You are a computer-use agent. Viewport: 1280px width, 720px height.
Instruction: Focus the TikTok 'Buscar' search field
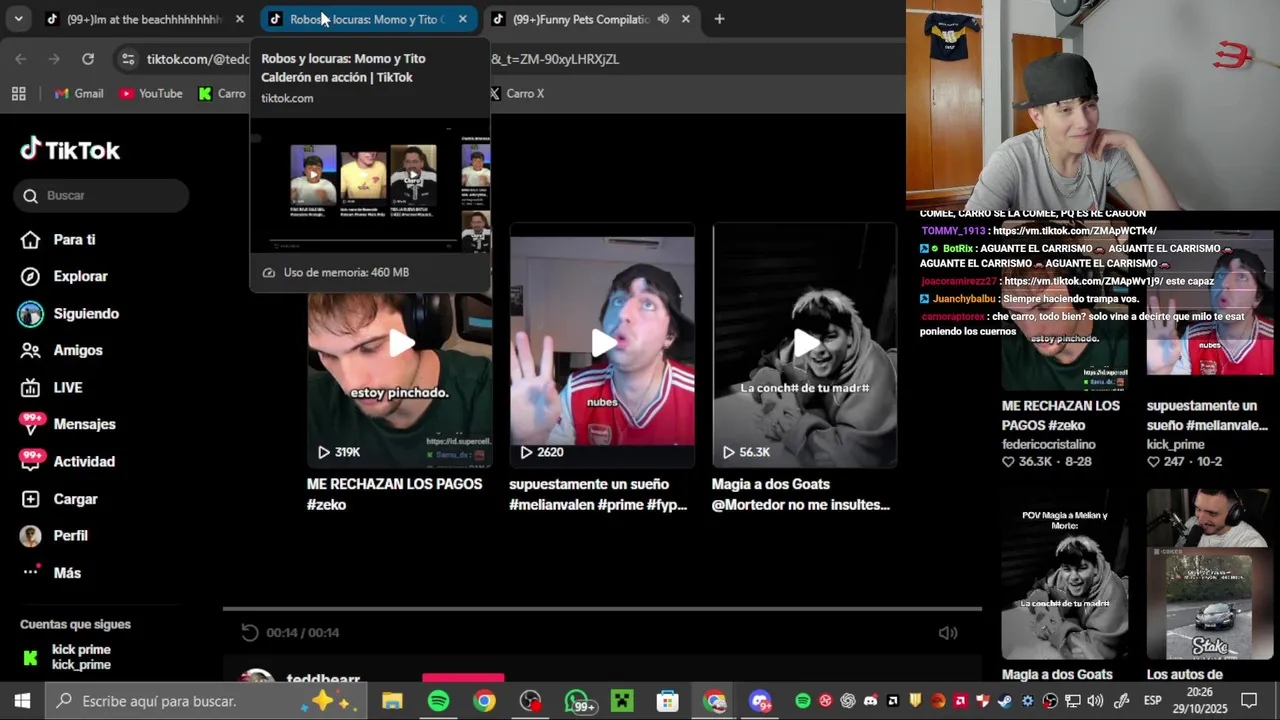tap(101, 196)
